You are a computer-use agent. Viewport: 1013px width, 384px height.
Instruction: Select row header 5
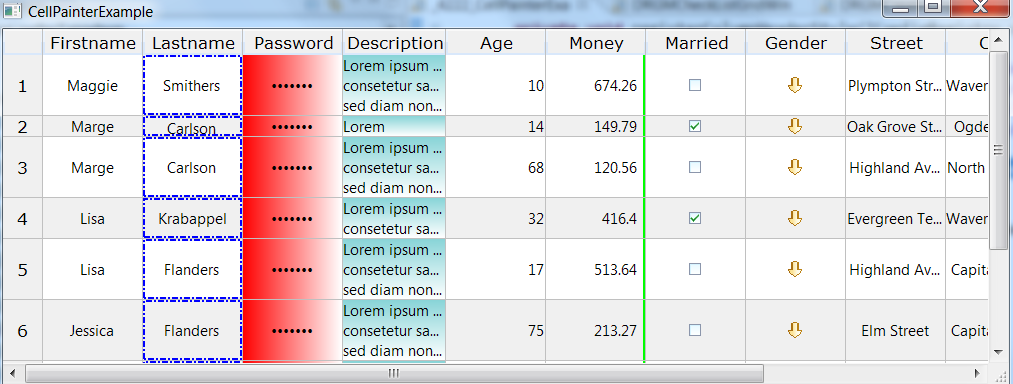(23, 270)
